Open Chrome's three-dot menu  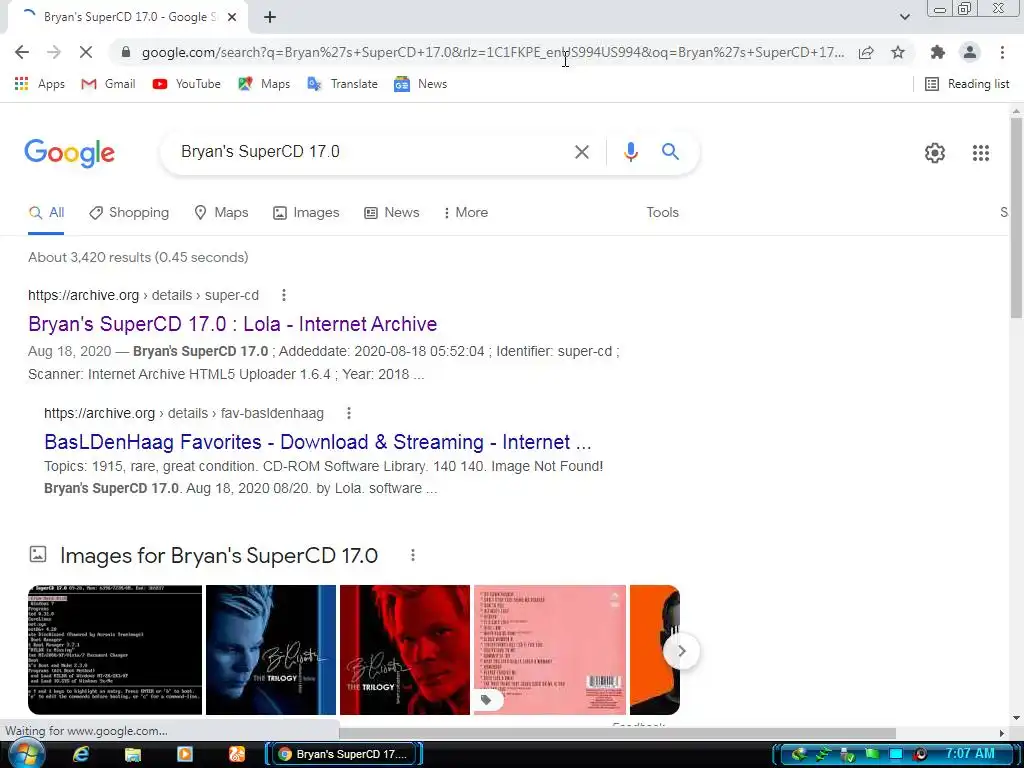pos(1002,52)
